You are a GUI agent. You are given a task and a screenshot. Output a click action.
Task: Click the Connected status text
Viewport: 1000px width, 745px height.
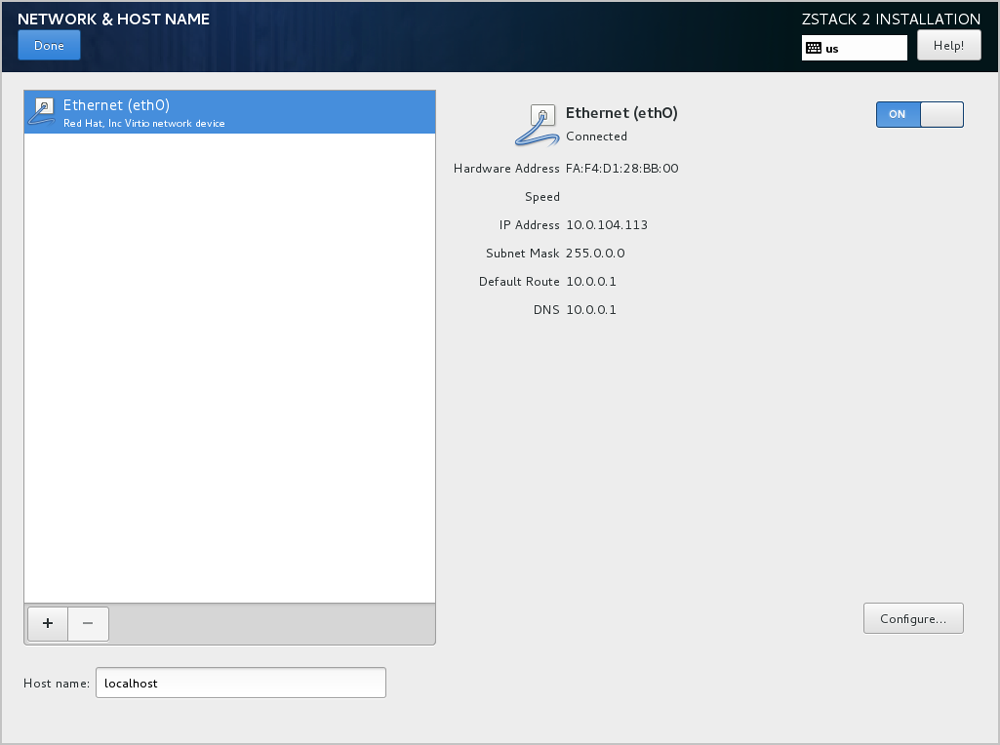point(596,137)
